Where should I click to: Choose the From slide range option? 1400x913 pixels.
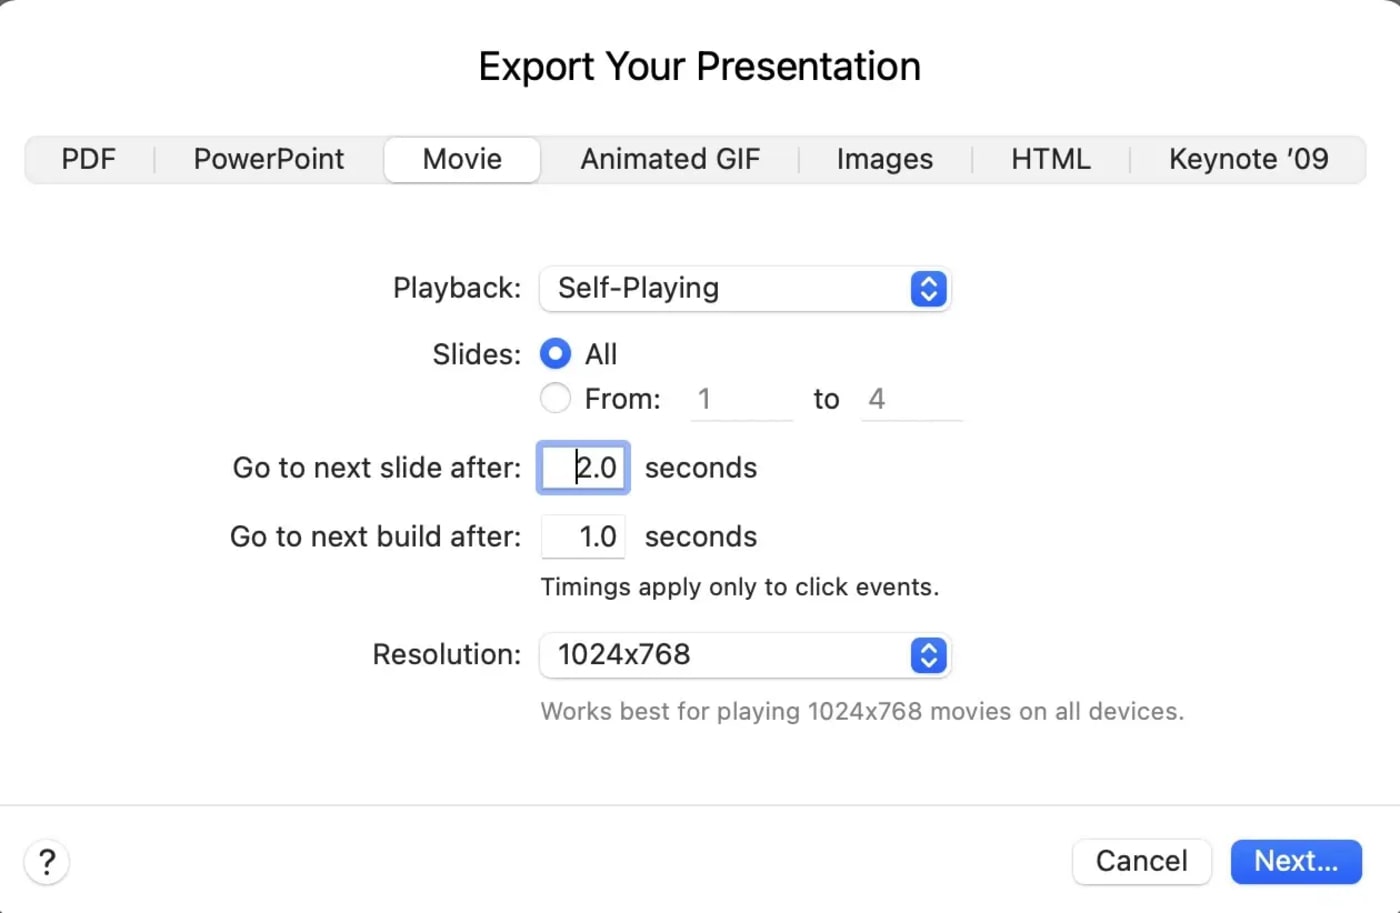pos(555,397)
